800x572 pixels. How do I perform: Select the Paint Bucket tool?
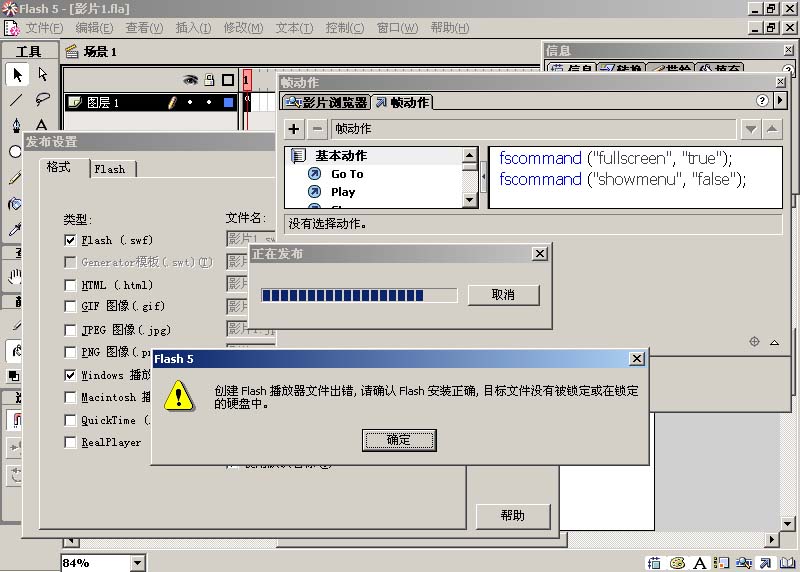(14, 204)
